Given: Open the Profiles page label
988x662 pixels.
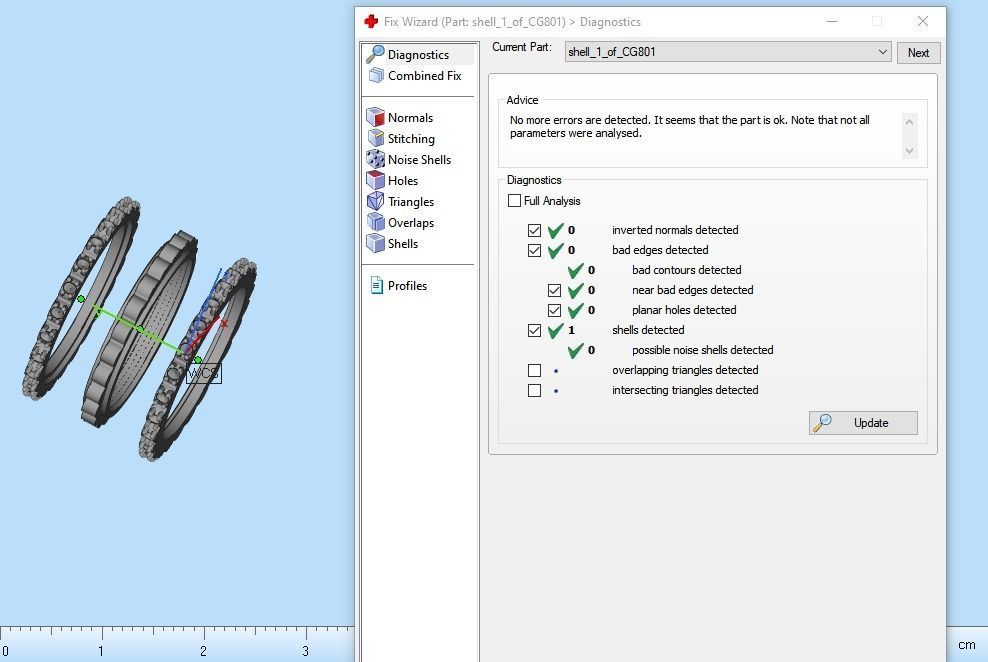Looking at the screenshot, I should coord(408,285).
